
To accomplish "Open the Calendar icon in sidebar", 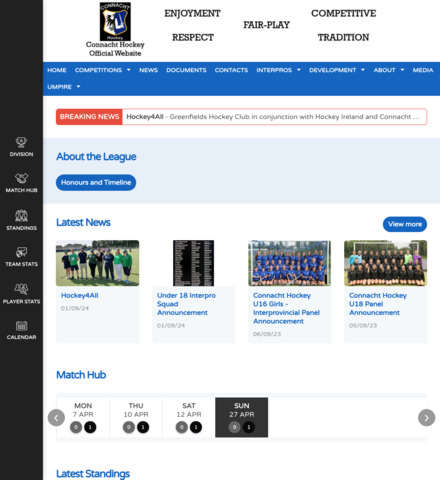I will click(21, 326).
